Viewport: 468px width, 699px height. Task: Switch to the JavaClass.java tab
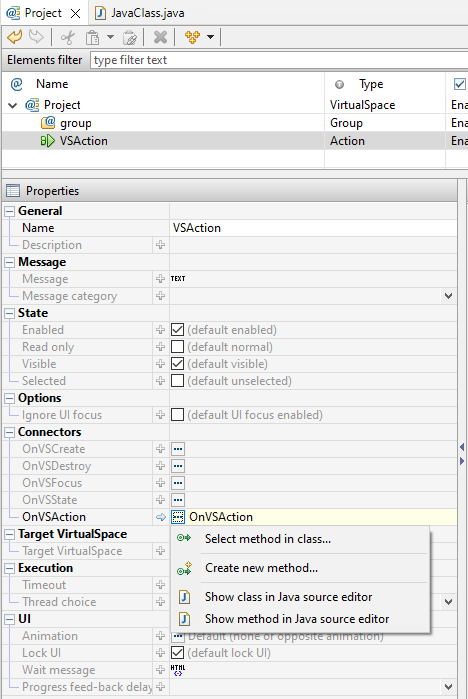139,13
